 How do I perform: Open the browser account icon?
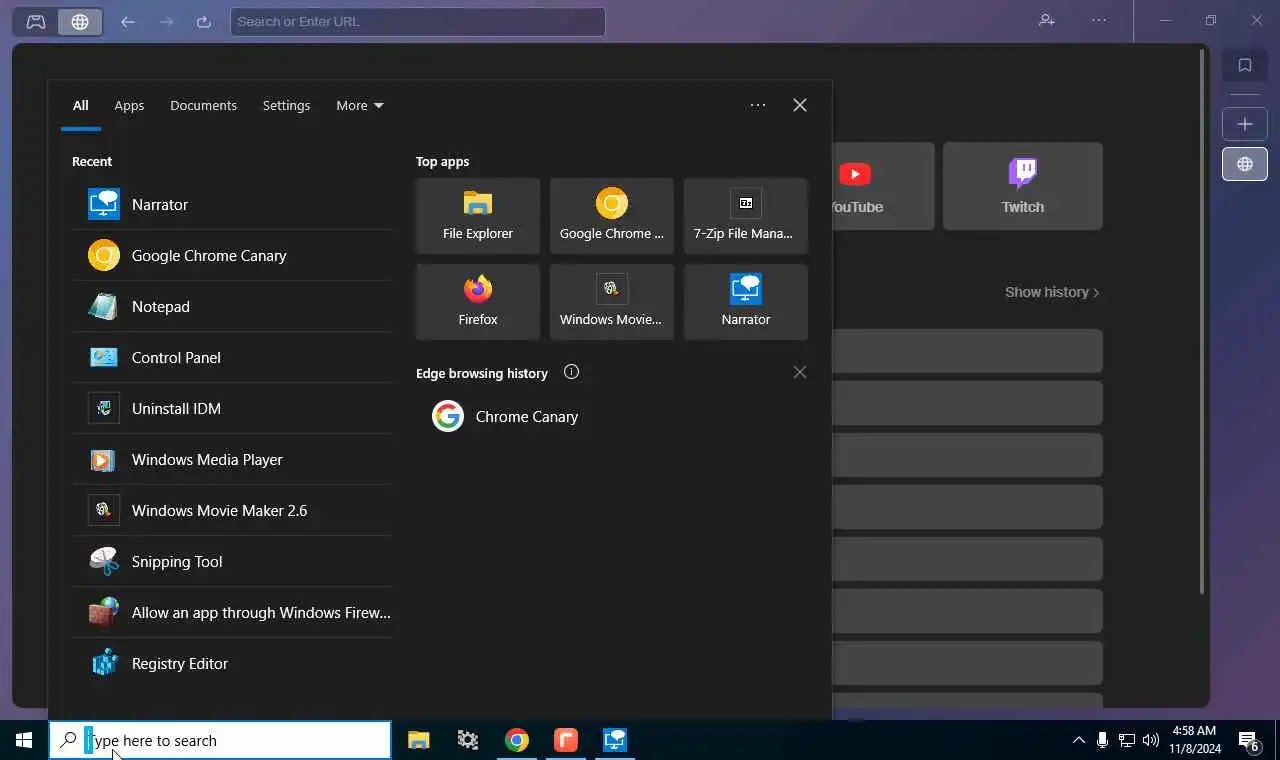1047,20
